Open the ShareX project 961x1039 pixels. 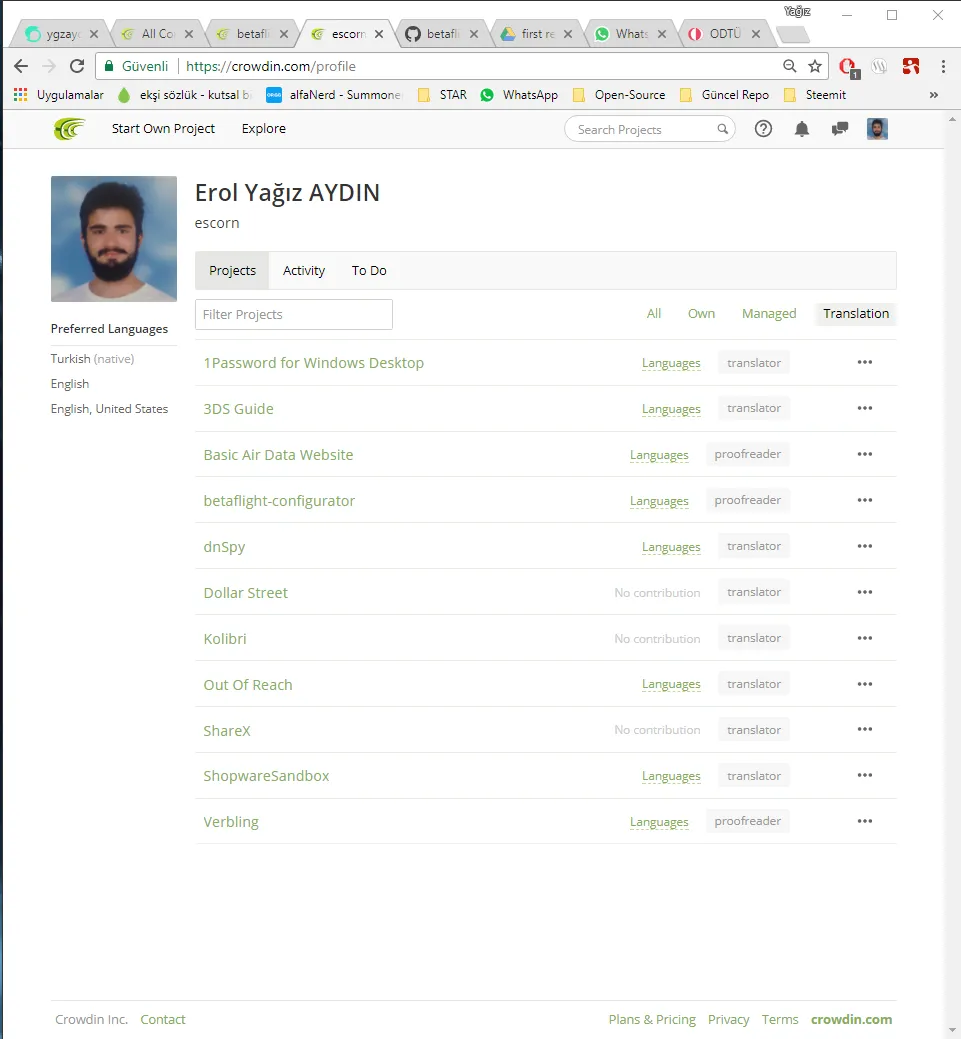(x=227, y=731)
